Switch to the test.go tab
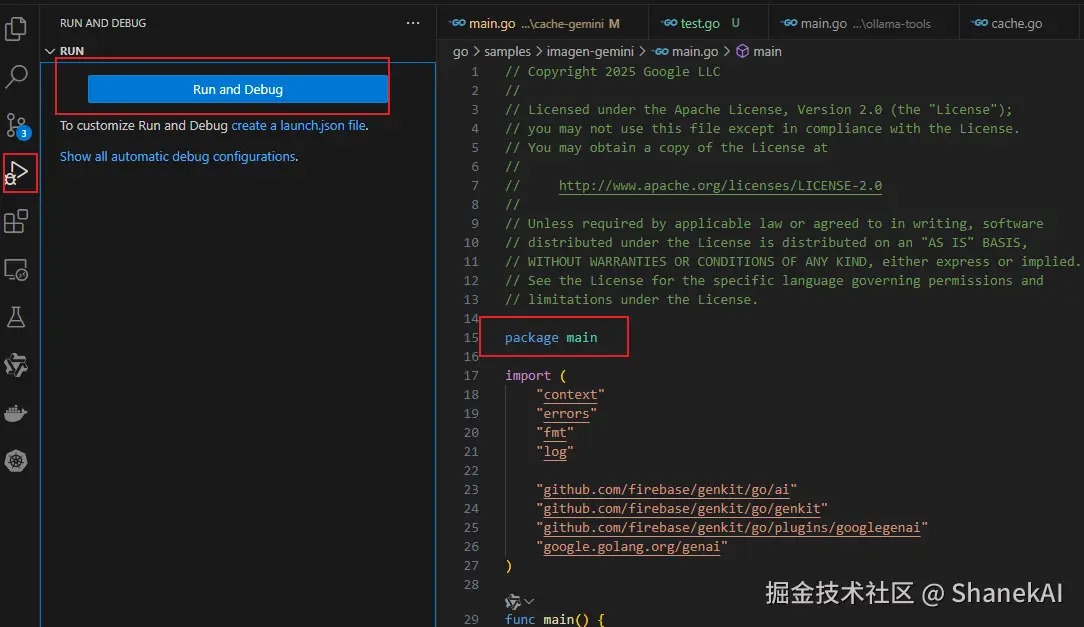Viewport: 1084px width, 627px height. [x=708, y=24]
